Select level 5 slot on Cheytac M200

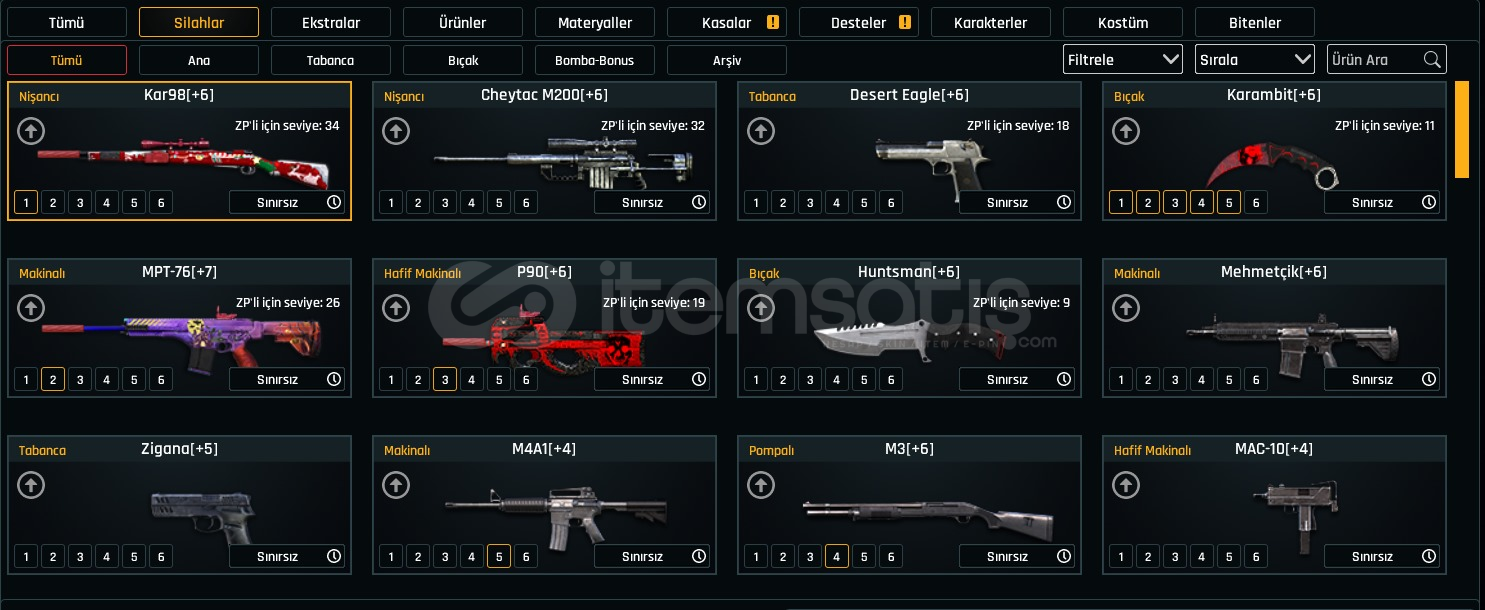click(499, 202)
